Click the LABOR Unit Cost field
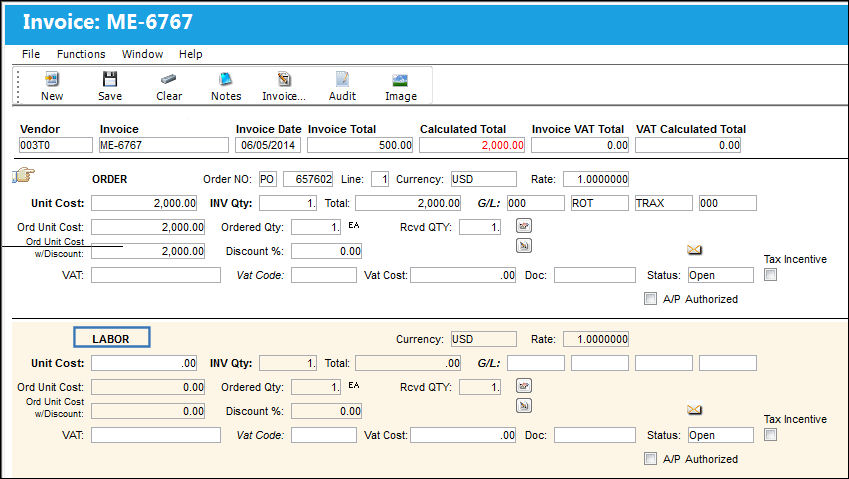The image size is (849, 479). 144,363
